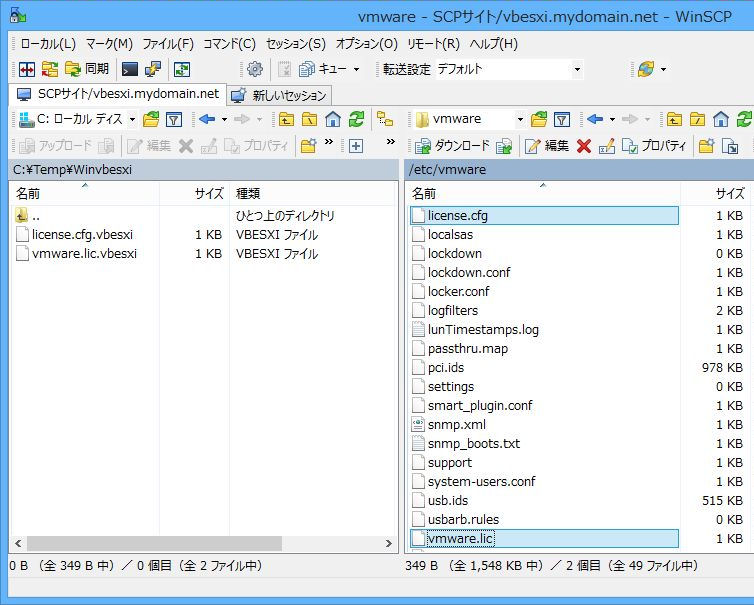Open the terminal console icon
The image size is (754, 605).
pos(129,69)
